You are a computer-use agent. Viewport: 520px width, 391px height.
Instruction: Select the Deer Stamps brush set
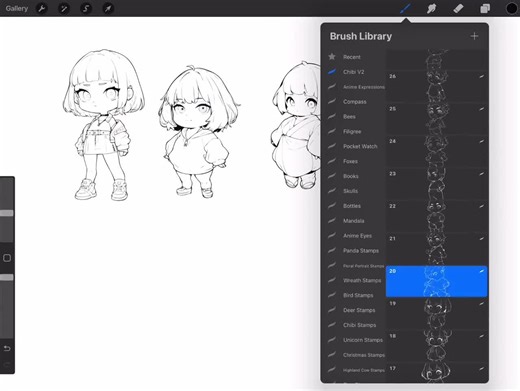(x=356, y=310)
